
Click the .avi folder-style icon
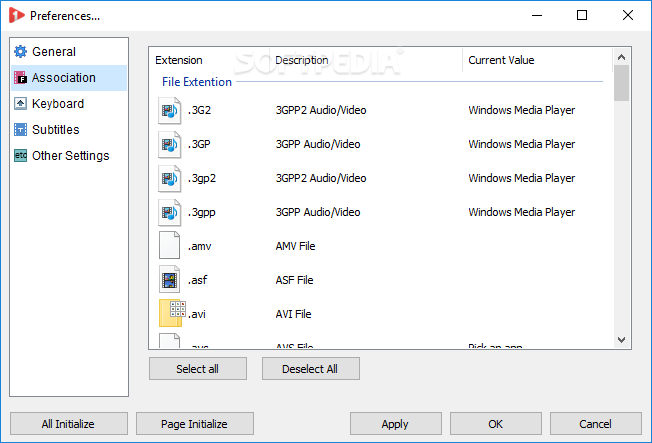click(x=172, y=313)
